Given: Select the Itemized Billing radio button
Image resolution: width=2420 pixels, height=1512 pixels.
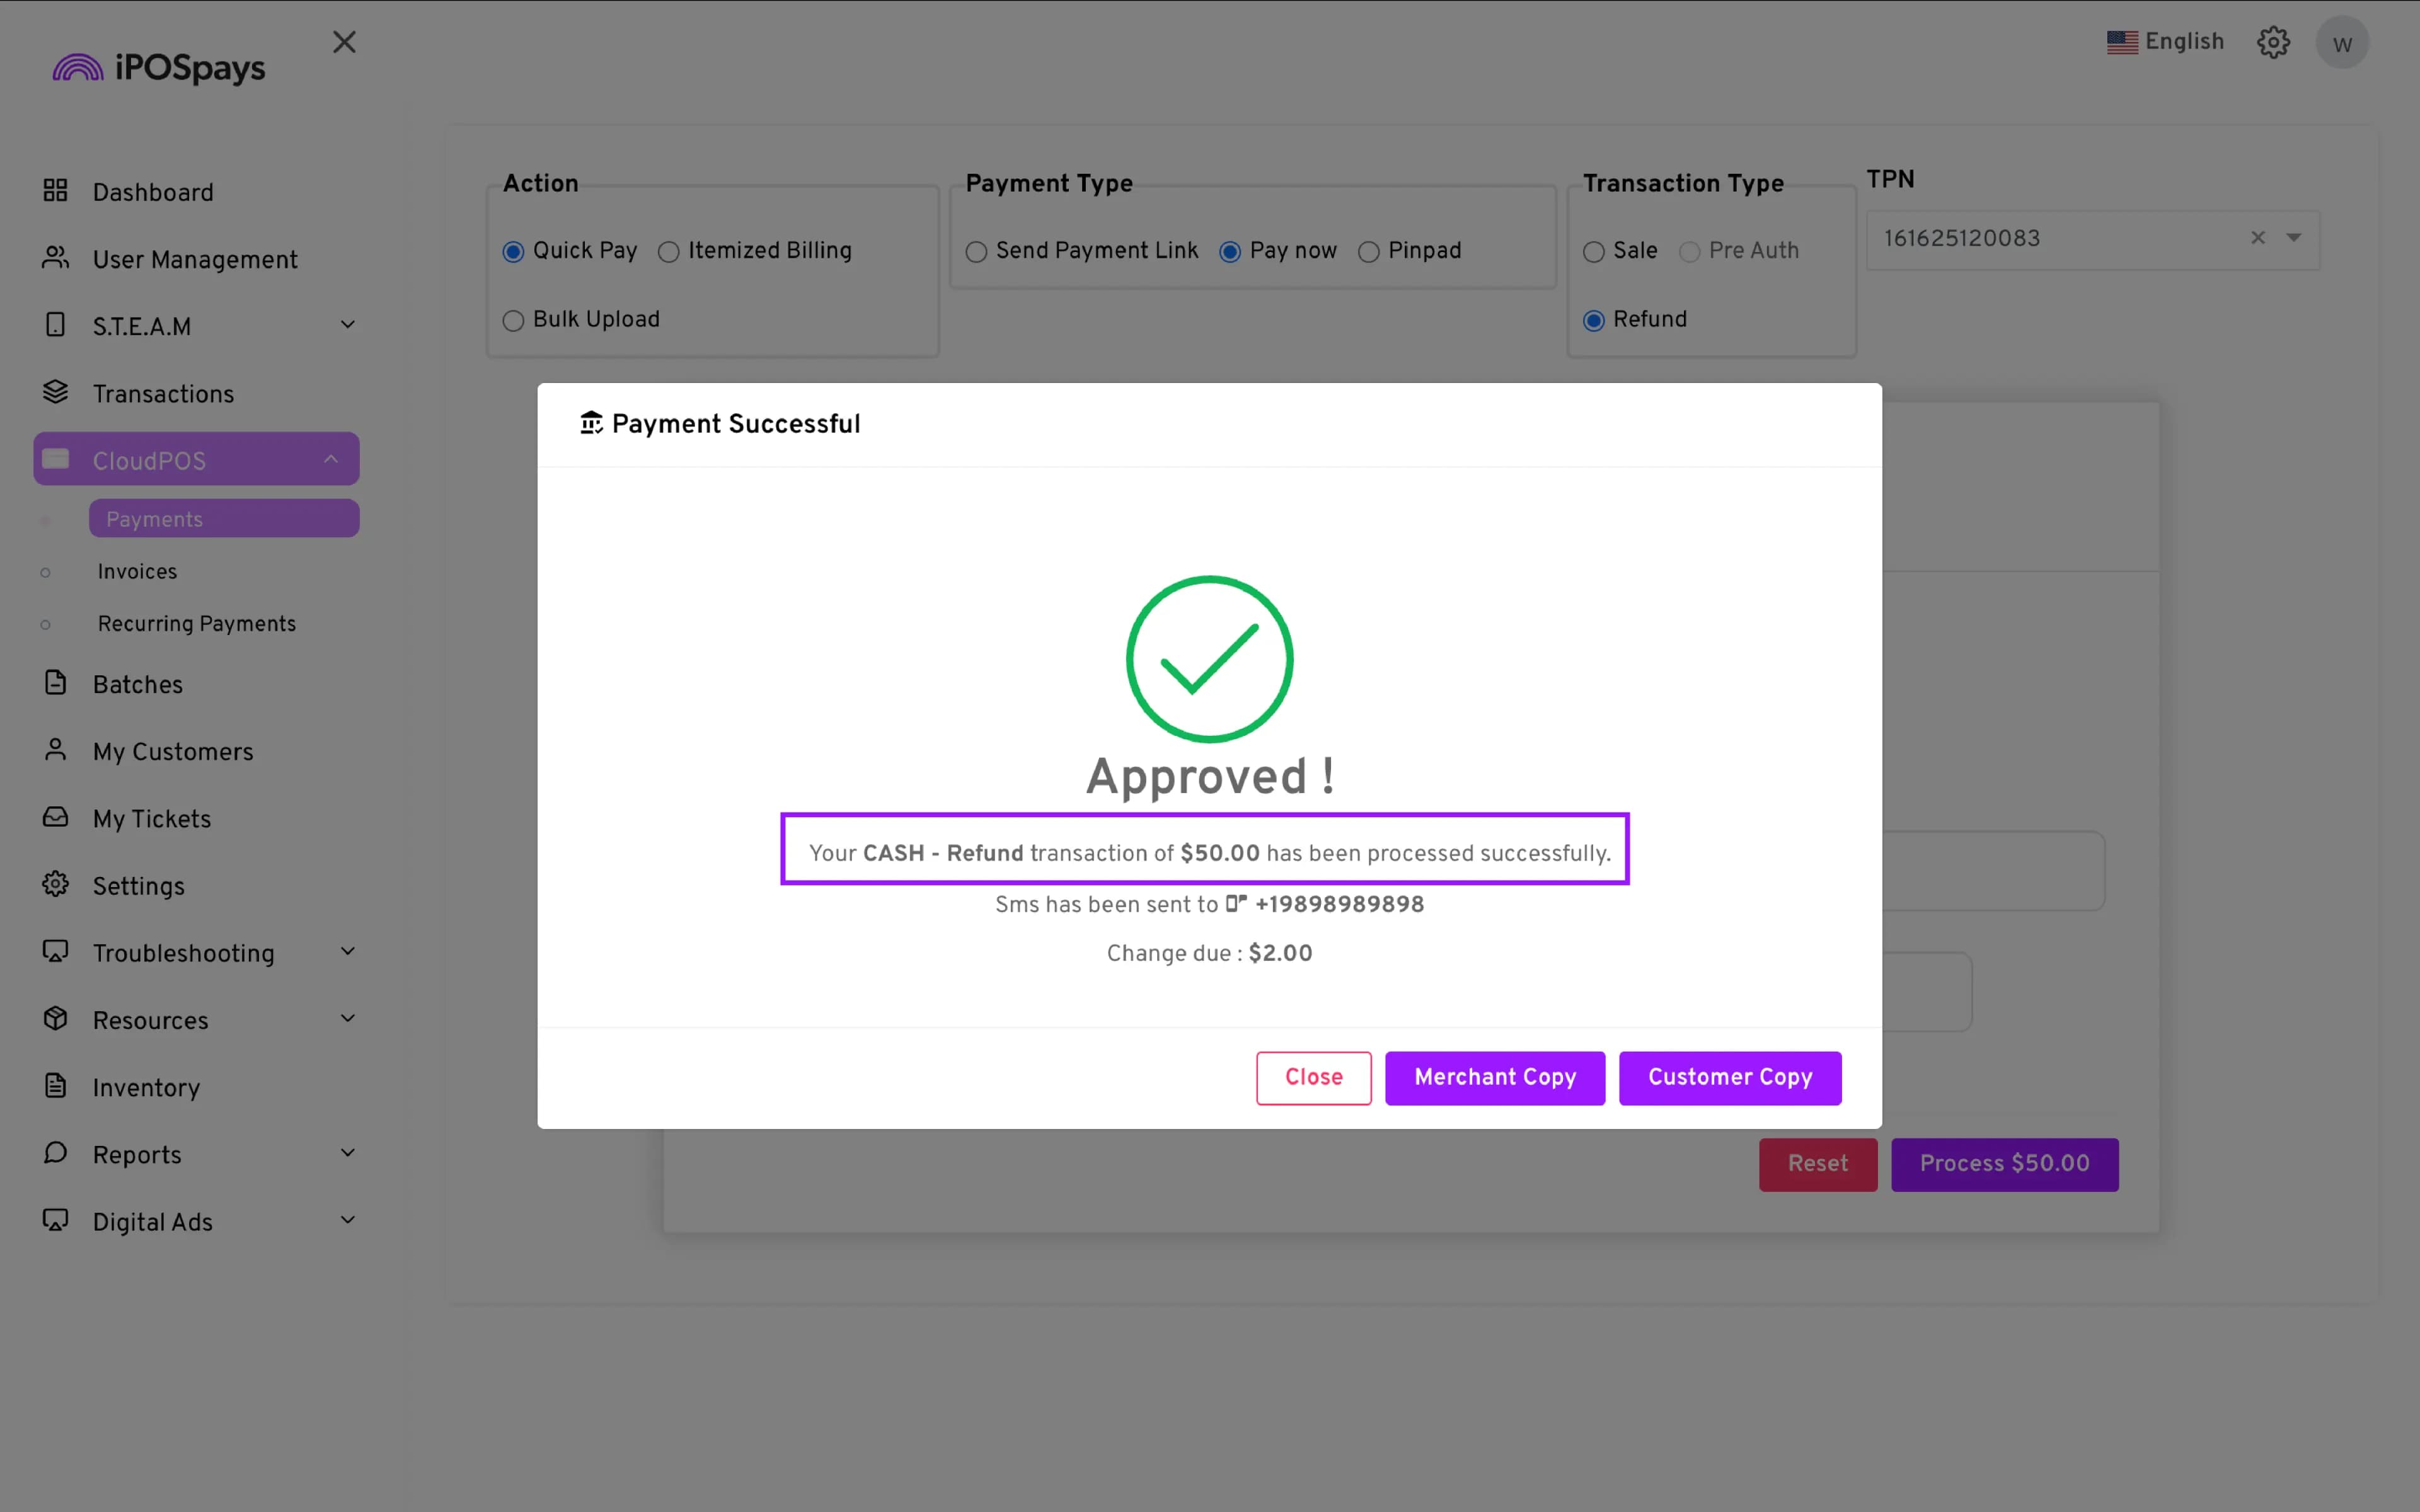Looking at the screenshot, I should coord(669,252).
